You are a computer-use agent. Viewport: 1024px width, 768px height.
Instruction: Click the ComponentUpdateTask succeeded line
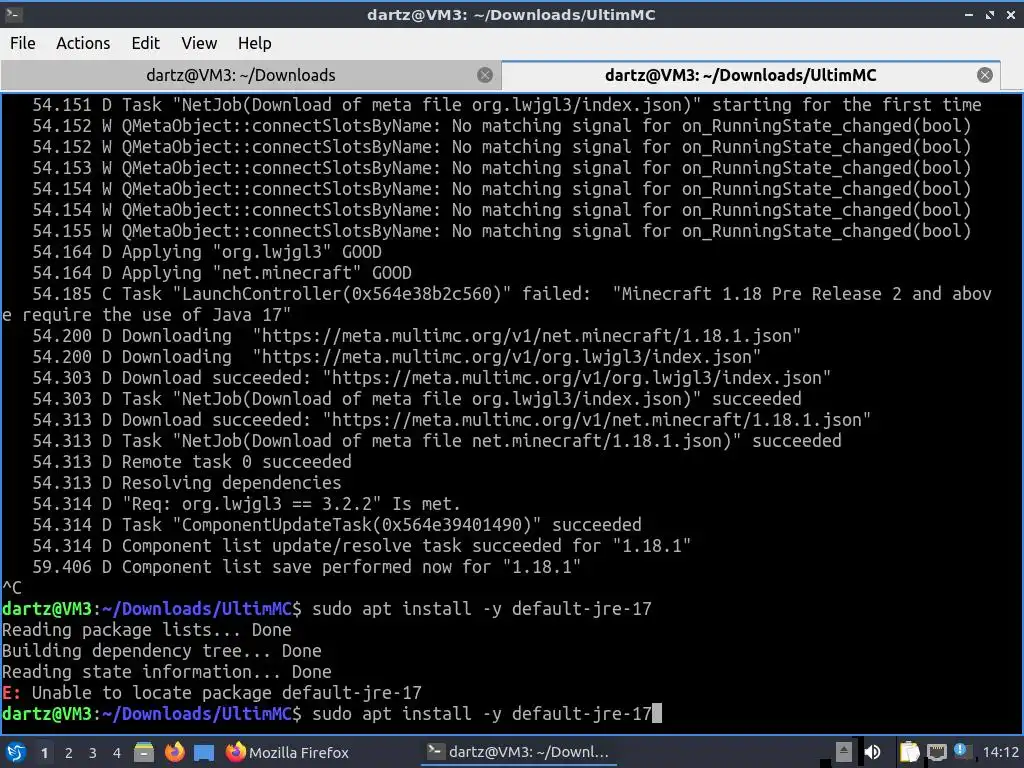(x=337, y=525)
